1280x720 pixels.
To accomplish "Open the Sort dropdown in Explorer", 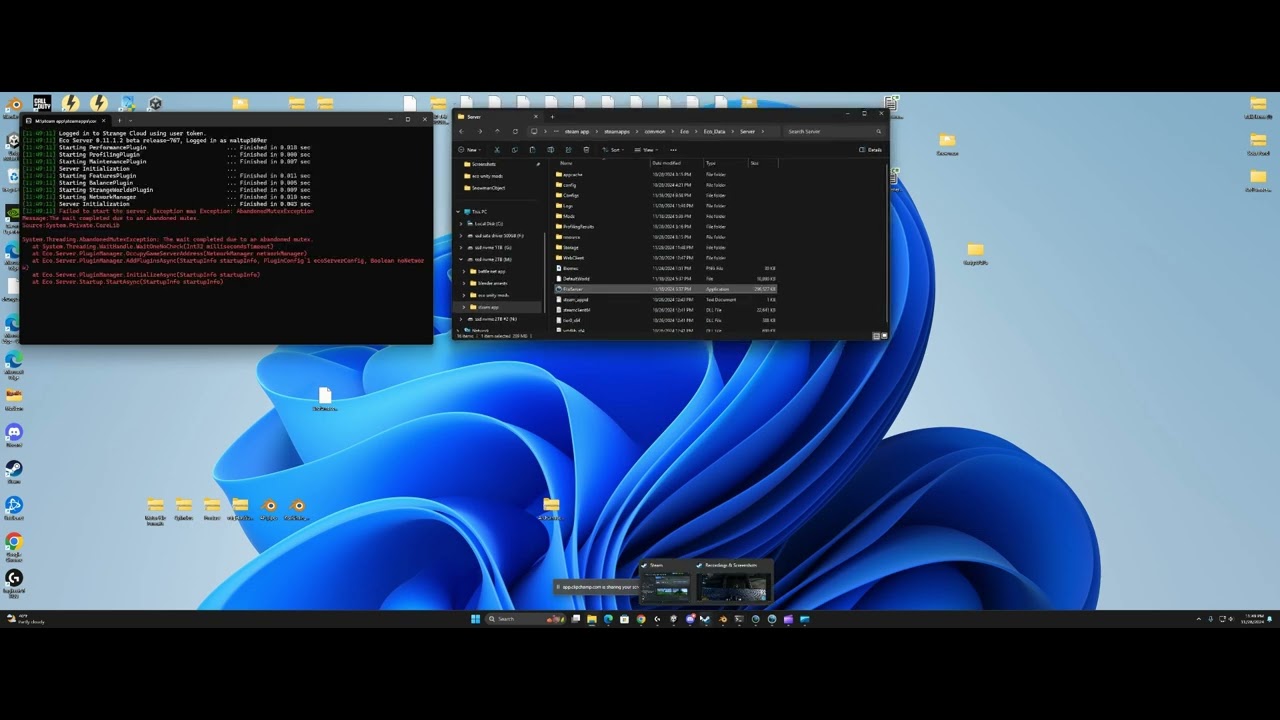I will pyautogui.click(x=614, y=150).
